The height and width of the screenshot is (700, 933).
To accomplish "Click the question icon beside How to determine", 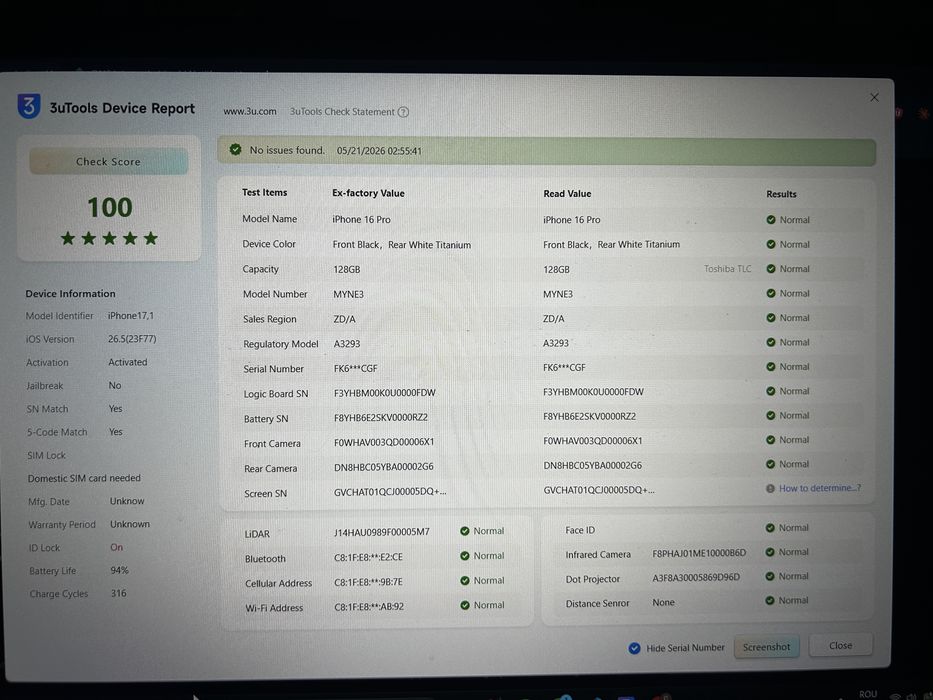I will point(770,489).
